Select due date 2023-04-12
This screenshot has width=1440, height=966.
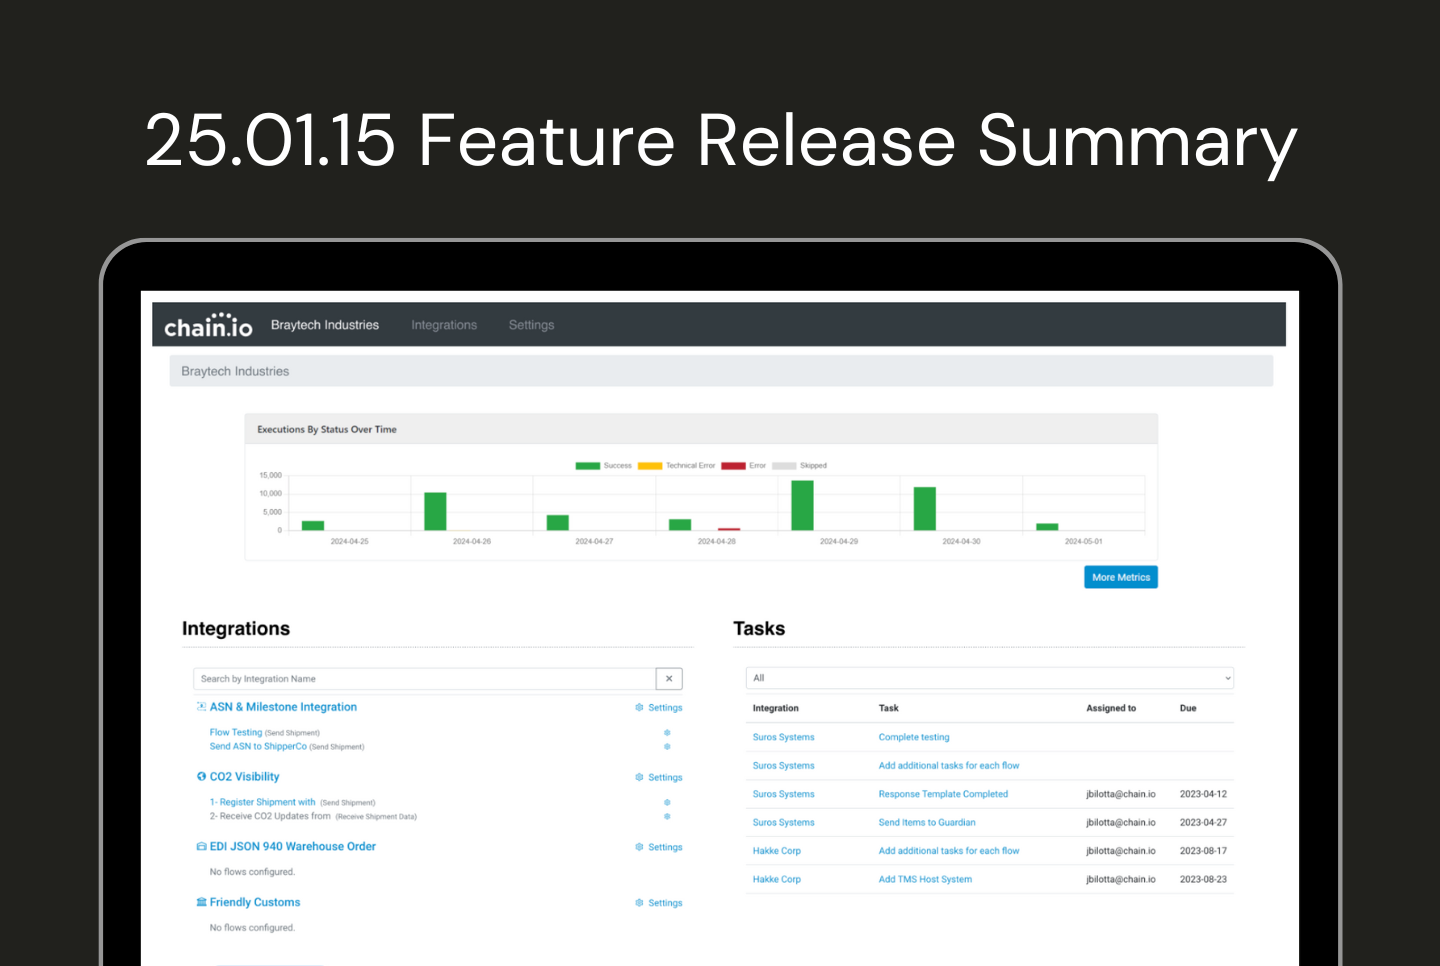click(1203, 795)
